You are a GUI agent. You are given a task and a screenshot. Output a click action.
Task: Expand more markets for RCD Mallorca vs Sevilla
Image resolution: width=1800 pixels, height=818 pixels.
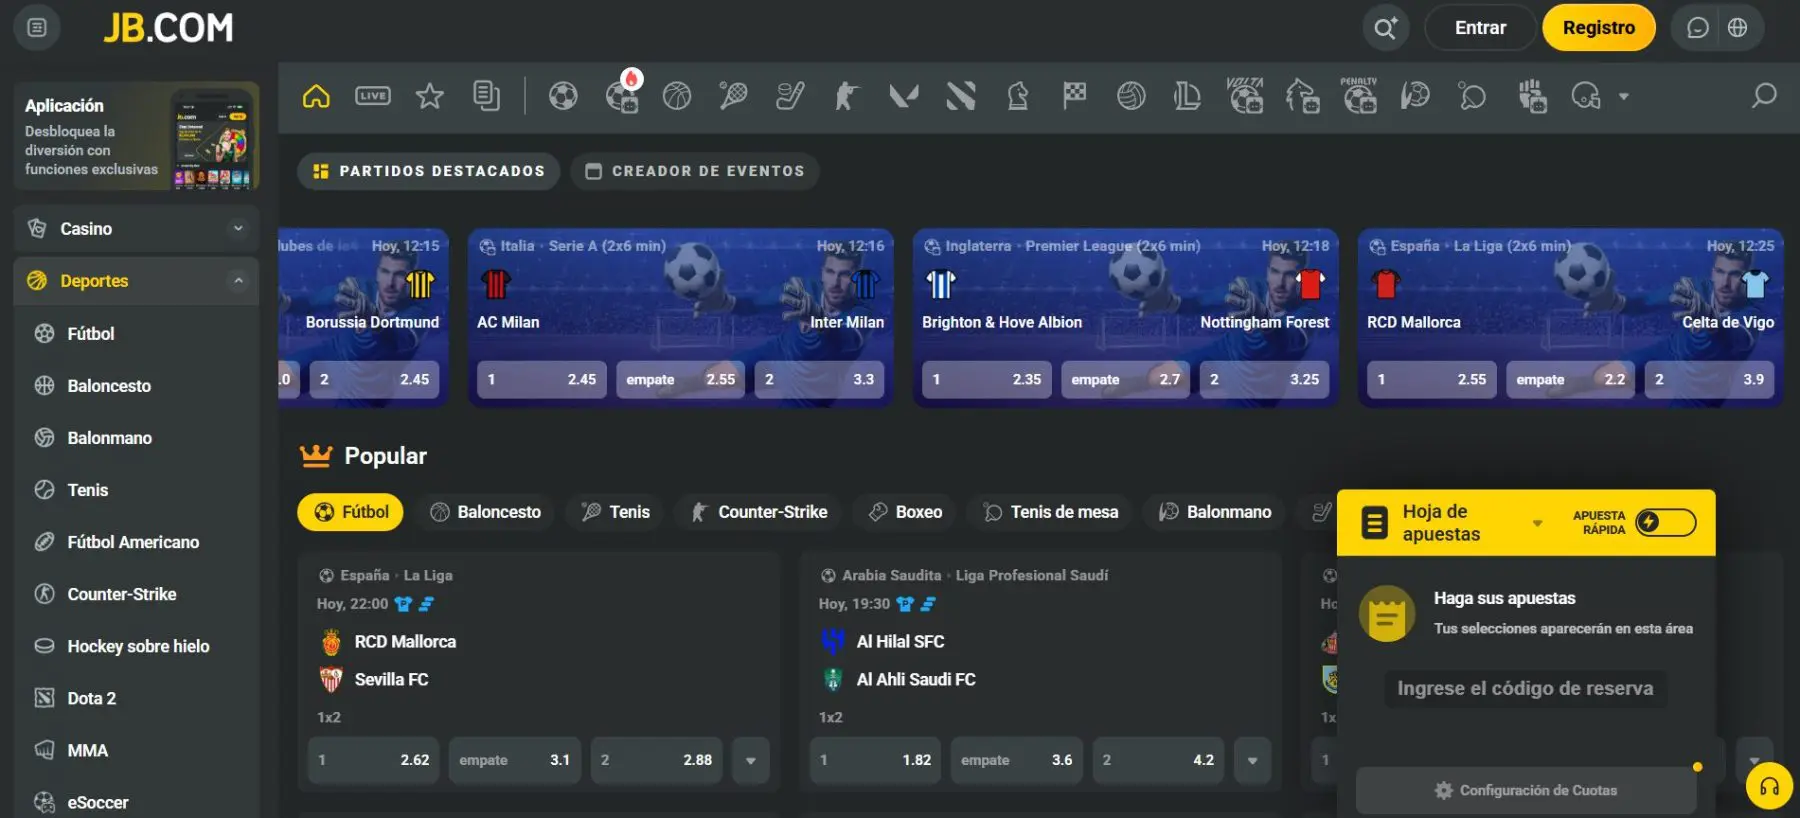(x=751, y=760)
